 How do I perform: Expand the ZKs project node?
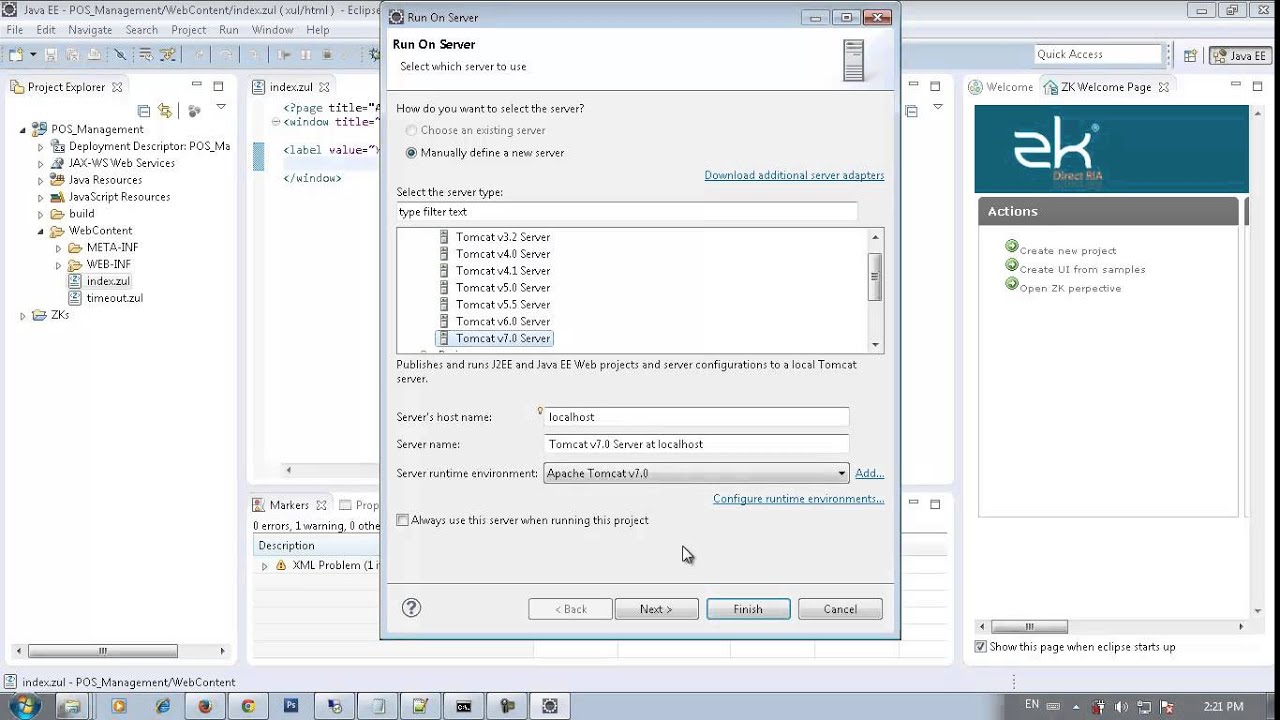23,315
